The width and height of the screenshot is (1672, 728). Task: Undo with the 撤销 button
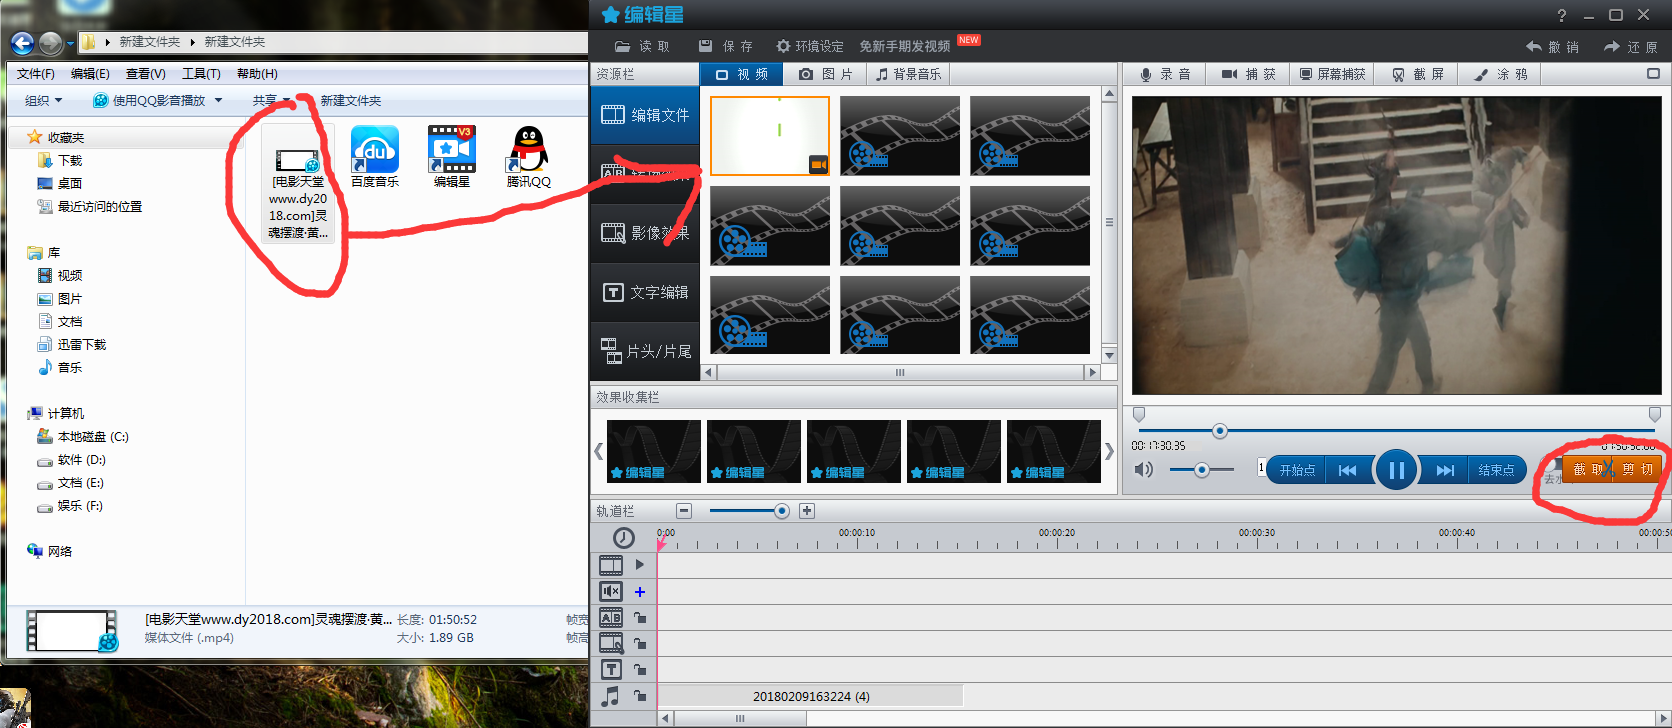coord(1552,47)
